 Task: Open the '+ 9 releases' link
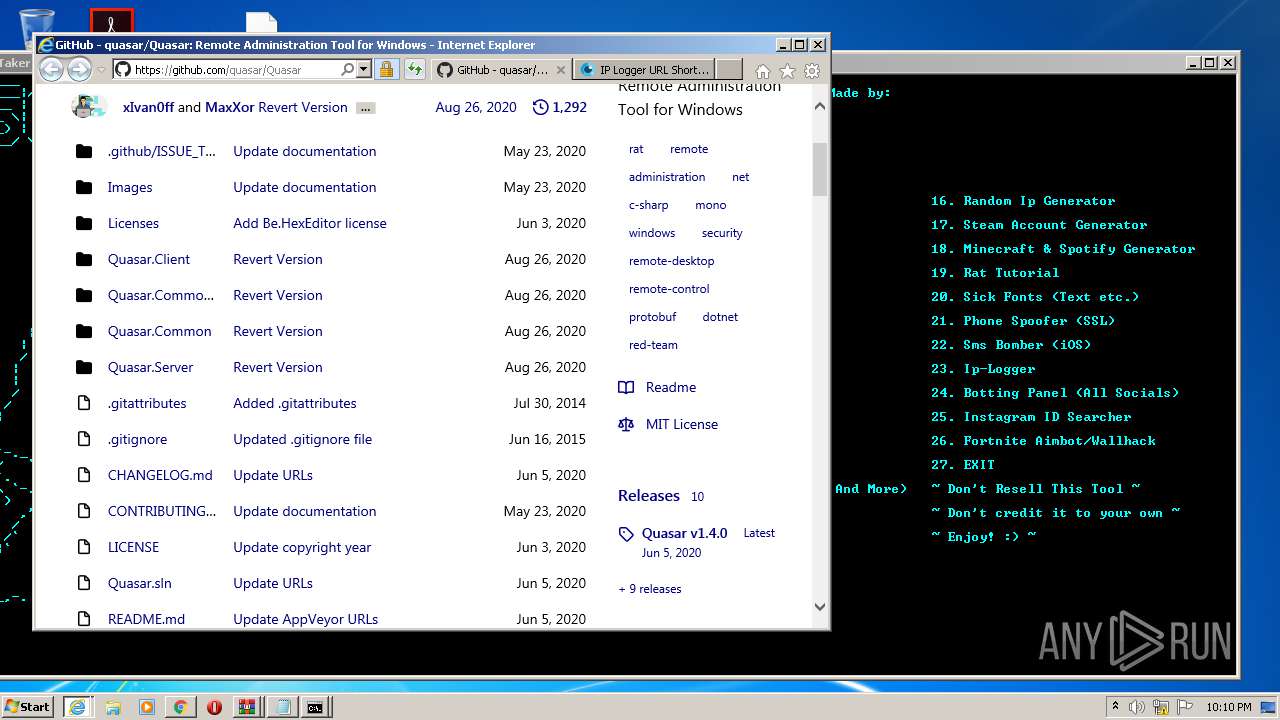click(650, 589)
